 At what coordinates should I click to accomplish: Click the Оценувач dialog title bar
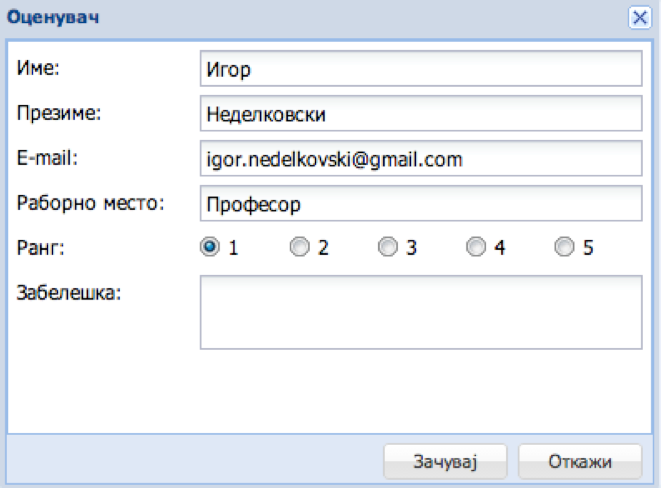click(x=316, y=18)
